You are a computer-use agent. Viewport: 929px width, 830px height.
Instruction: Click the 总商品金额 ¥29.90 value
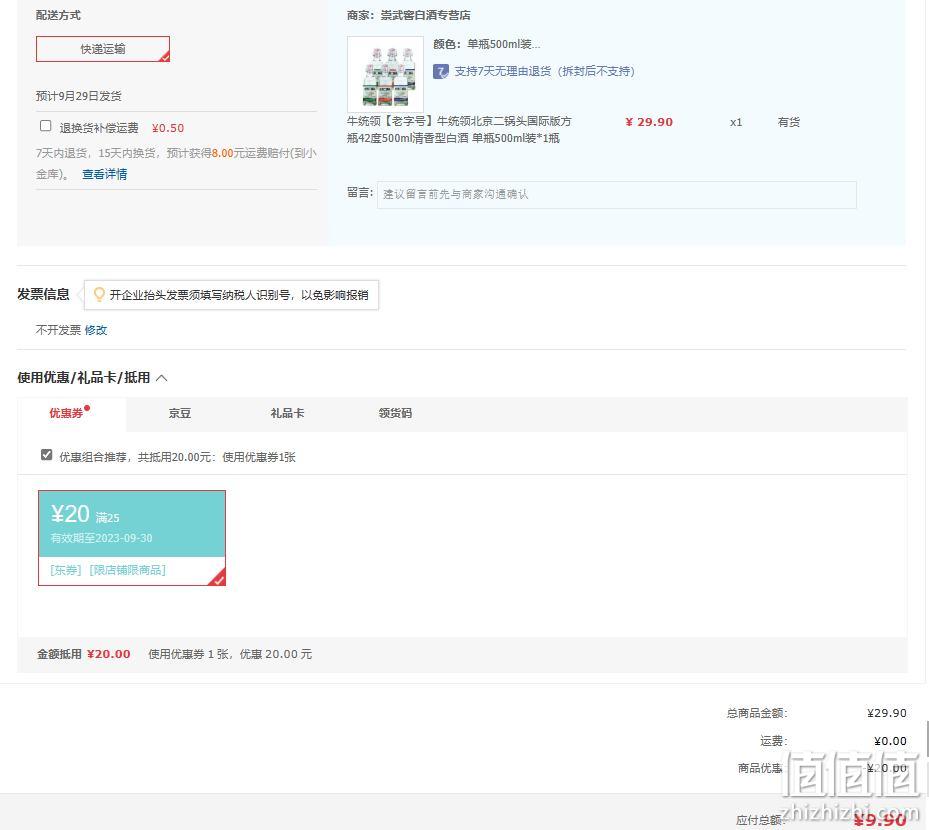[886, 713]
